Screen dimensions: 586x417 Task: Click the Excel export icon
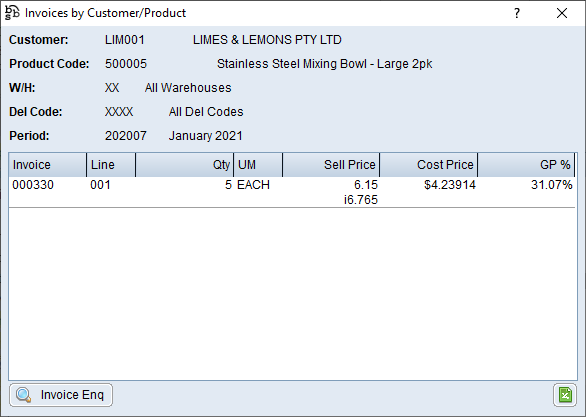tap(565, 395)
